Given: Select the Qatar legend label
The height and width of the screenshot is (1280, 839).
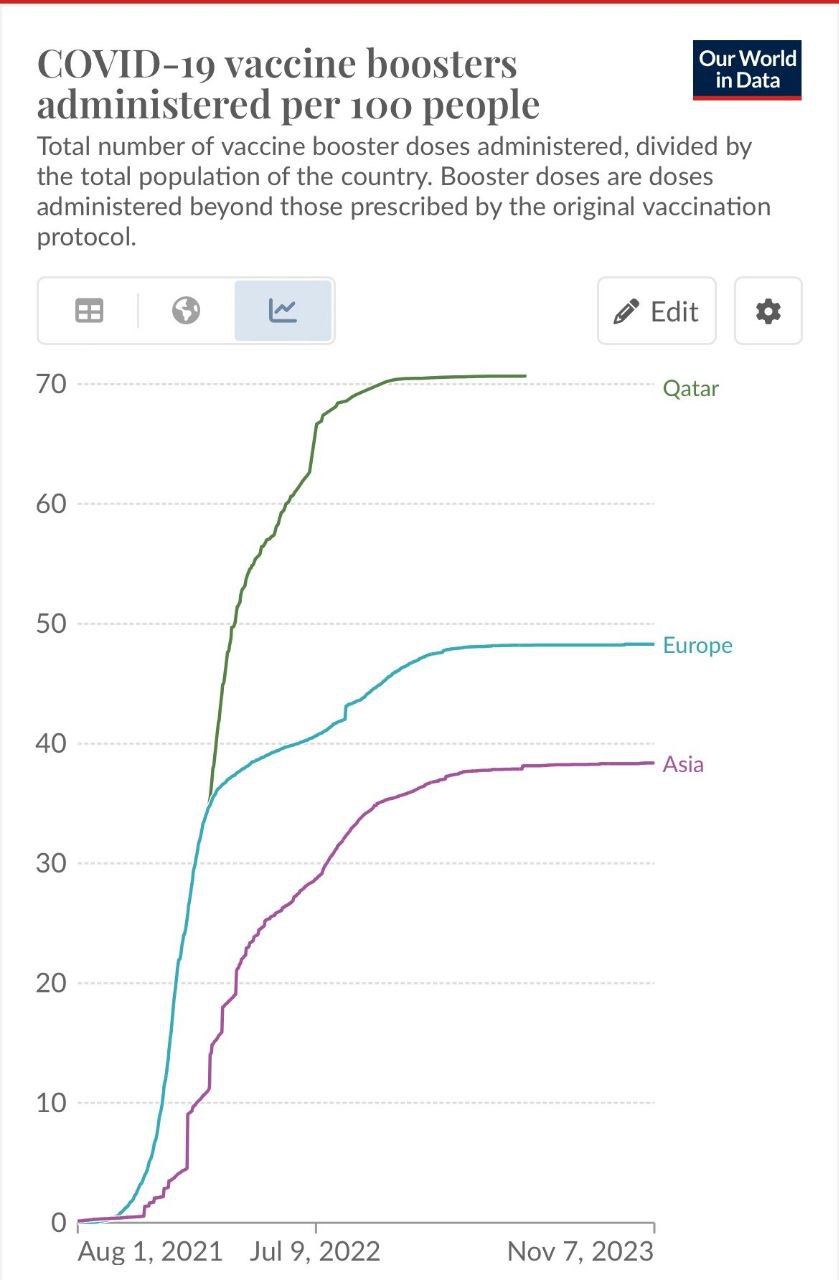Looking at the screenshot, I should (x=690, y=389).
